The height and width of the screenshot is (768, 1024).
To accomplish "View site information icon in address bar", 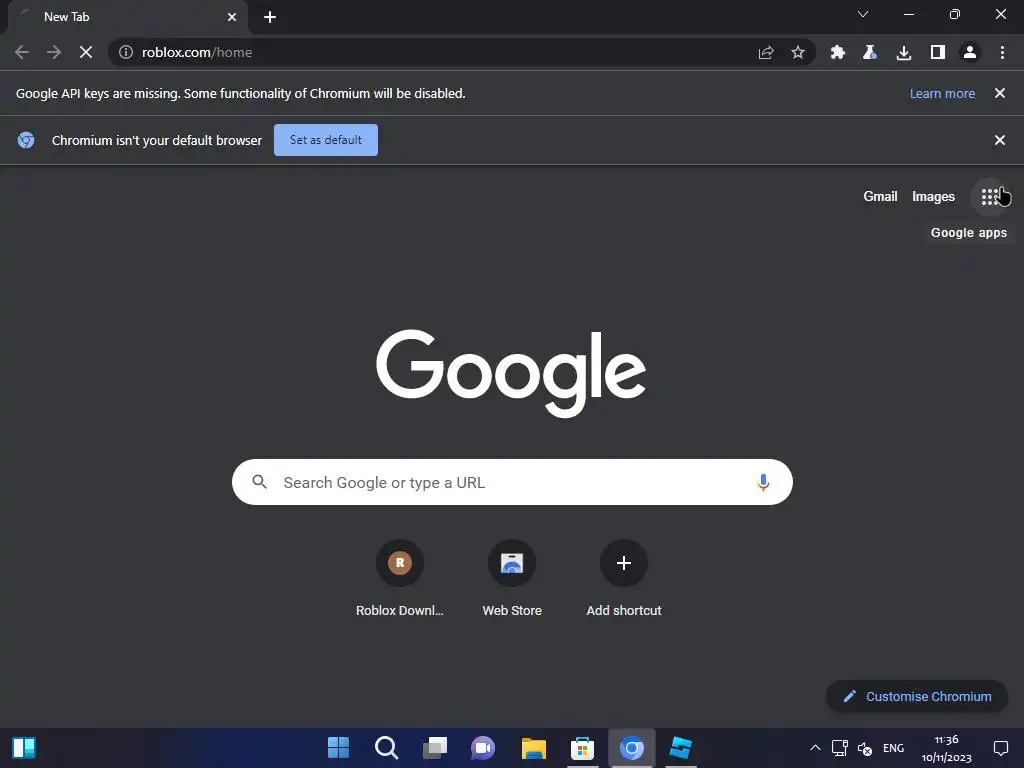I will coord(126,52).
